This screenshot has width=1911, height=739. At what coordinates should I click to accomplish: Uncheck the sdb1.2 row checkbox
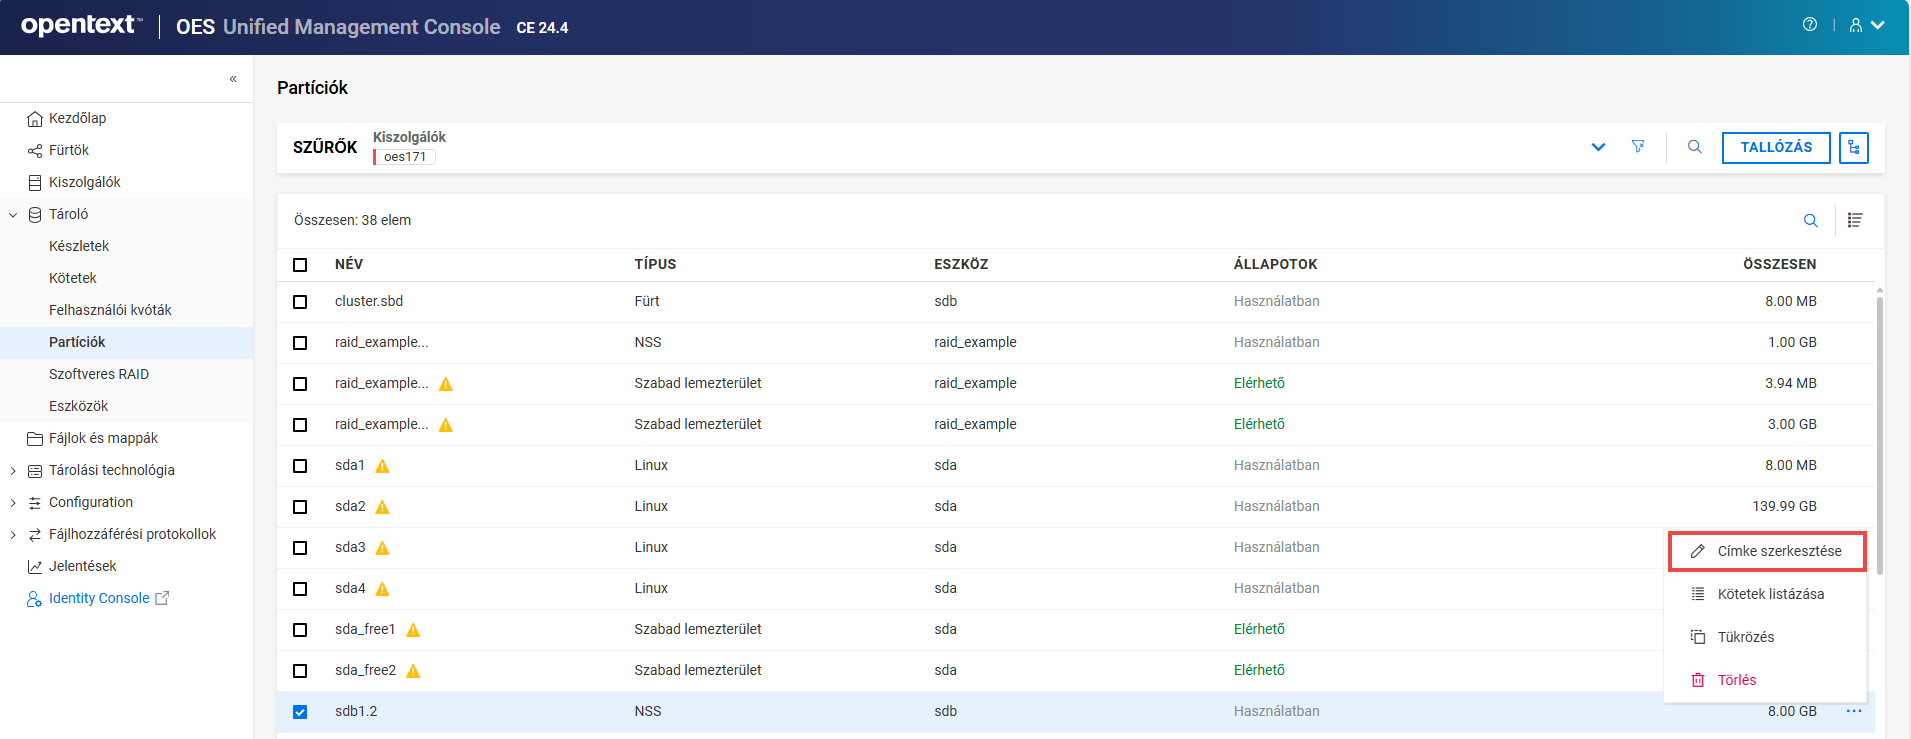click(x=300, y=712)
